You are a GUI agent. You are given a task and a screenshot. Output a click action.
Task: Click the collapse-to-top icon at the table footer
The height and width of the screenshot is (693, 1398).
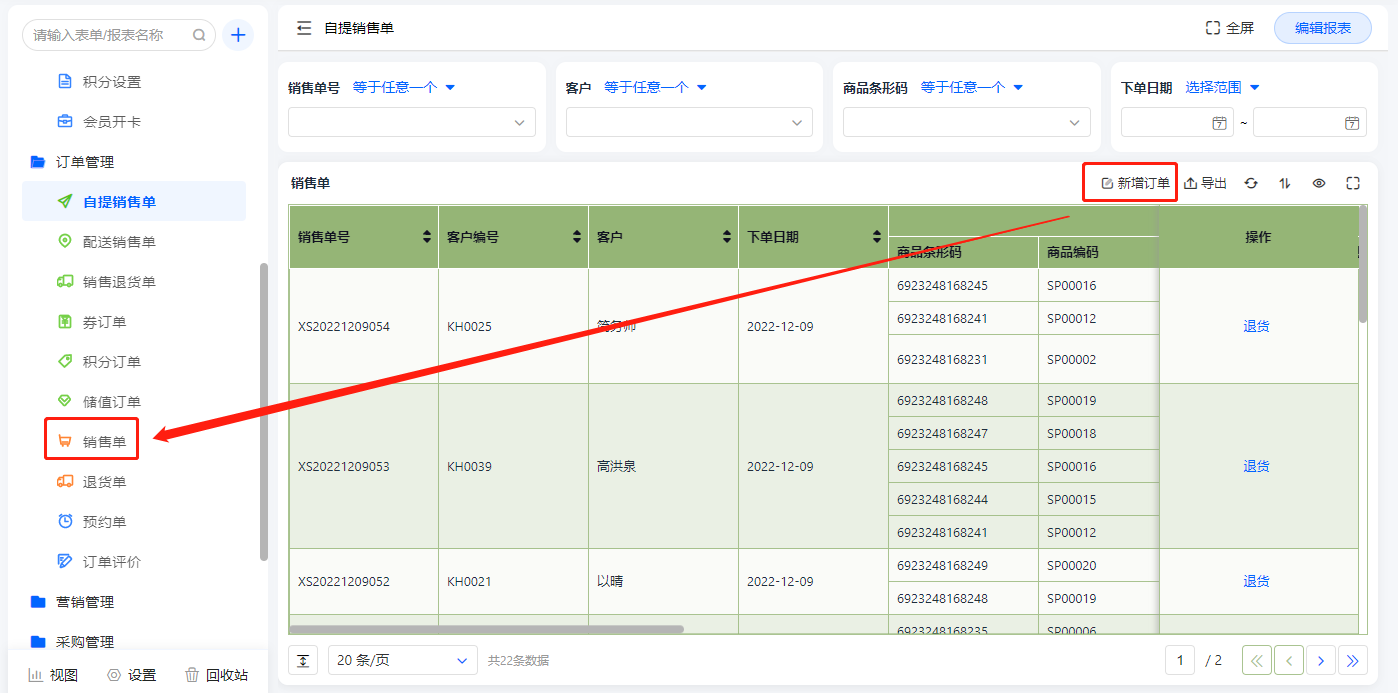tap(303, 660)
